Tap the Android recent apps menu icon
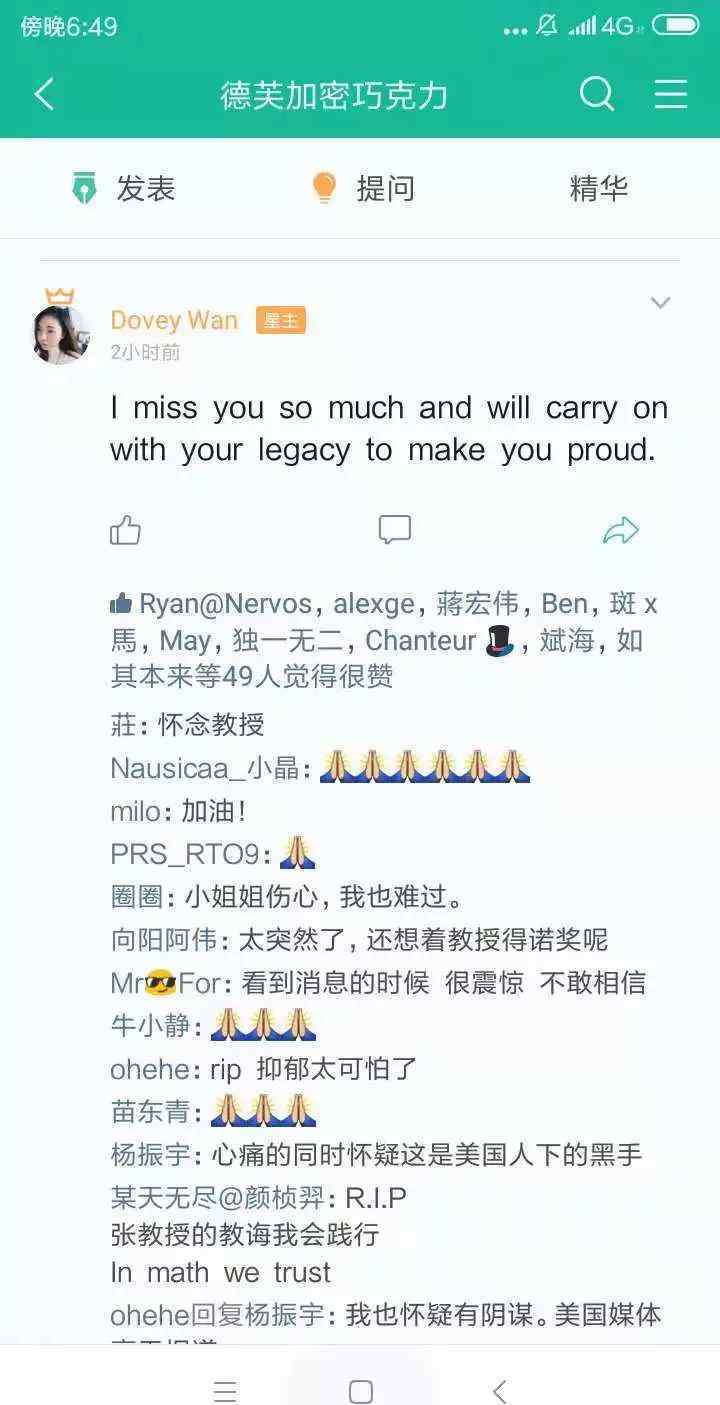 click(x=226, y=1391)
